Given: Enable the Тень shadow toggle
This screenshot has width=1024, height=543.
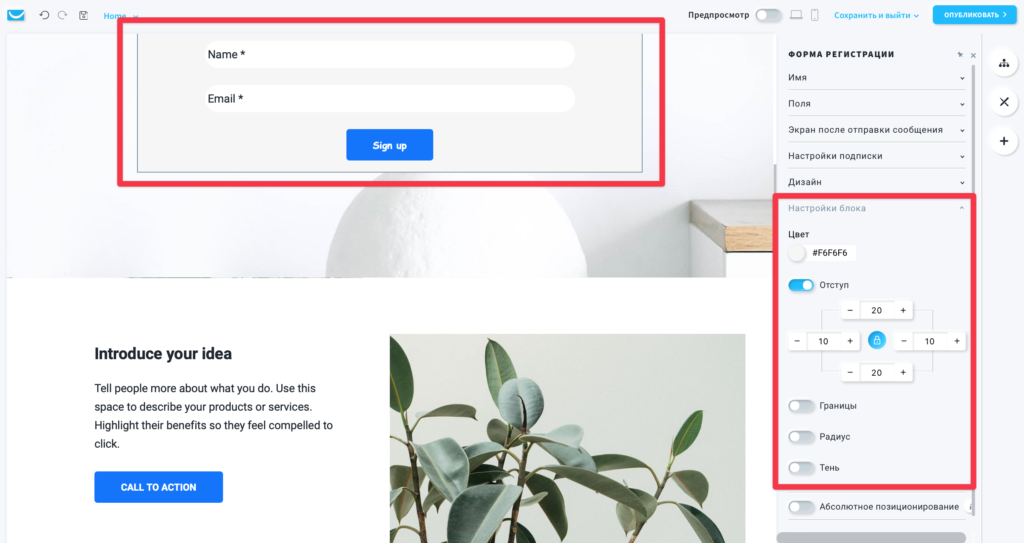Looking at the screenshot, I should tap(801, 468).
